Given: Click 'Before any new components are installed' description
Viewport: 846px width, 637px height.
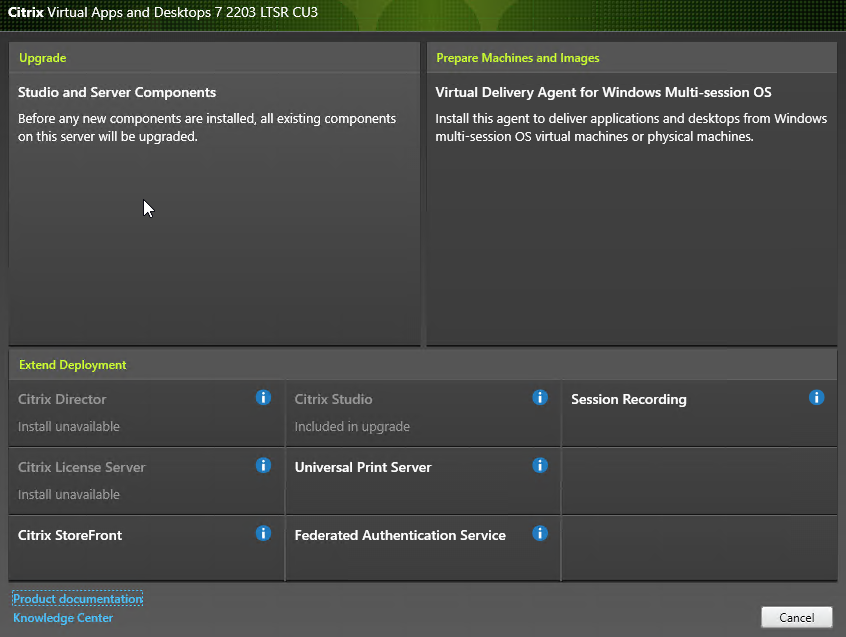Looking at the screenshot, I should [207, 127].
